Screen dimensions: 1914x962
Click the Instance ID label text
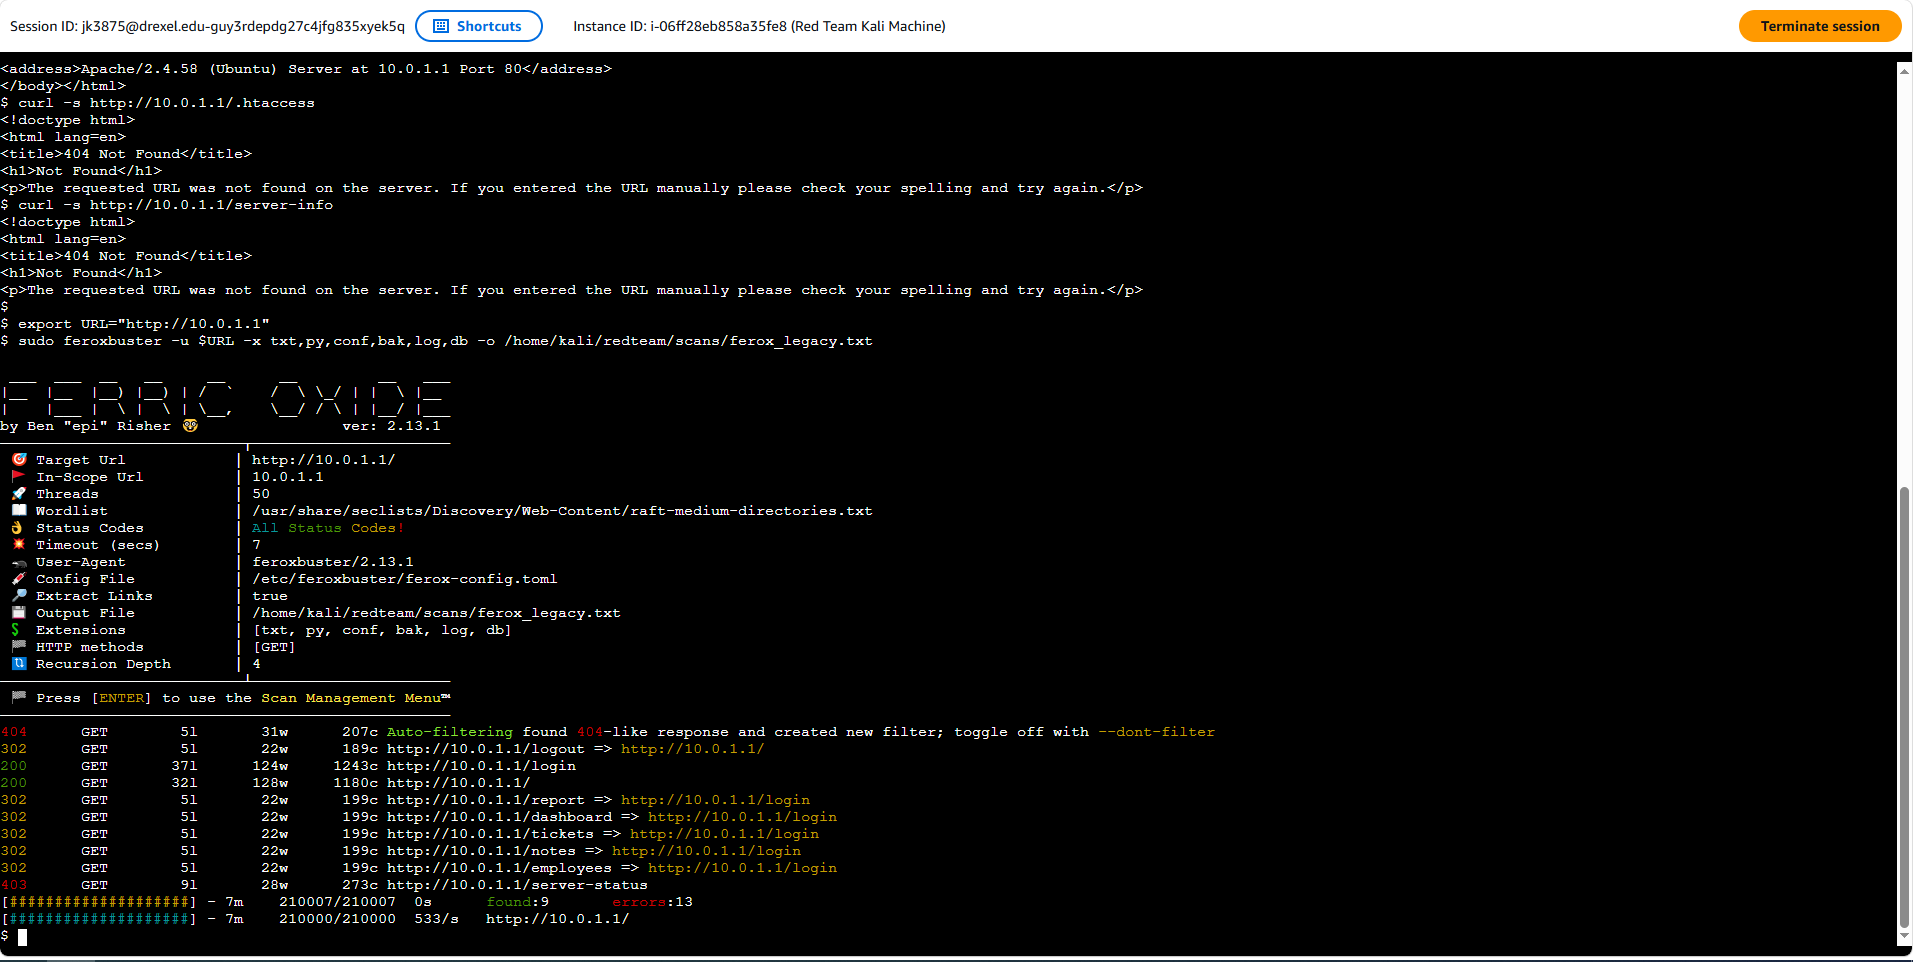click(x=759, y=26)
